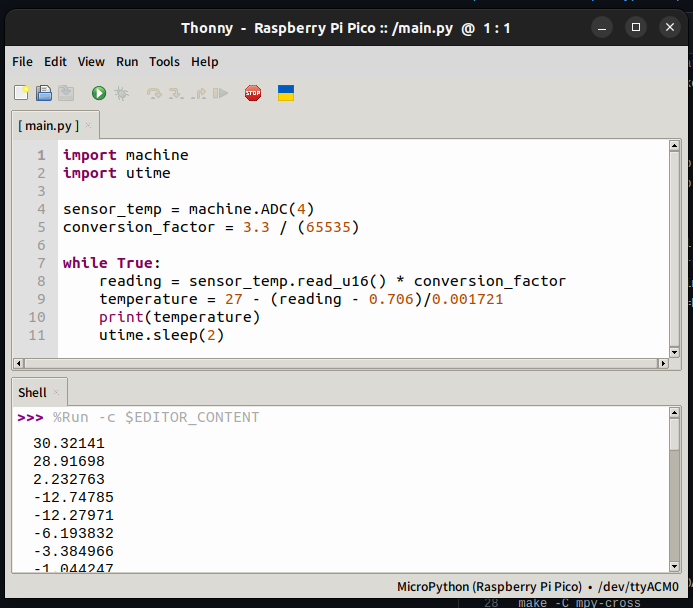Open interpreter selector MicroPython (Raspberry Pi Pico)

tap(537, 587)
